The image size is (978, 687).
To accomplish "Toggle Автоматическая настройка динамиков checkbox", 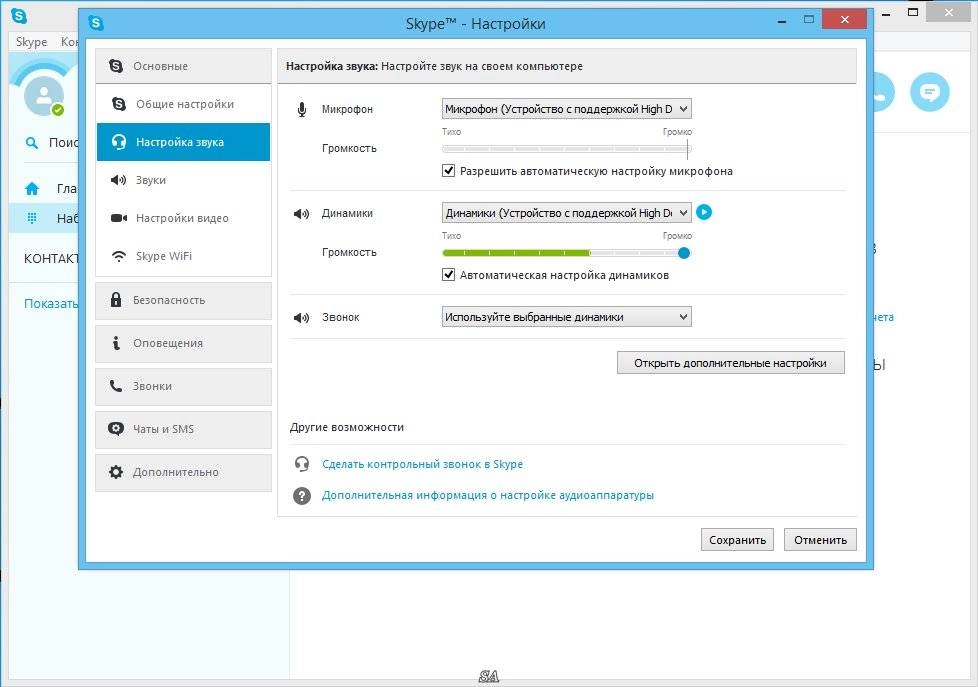I will point(448,275).
